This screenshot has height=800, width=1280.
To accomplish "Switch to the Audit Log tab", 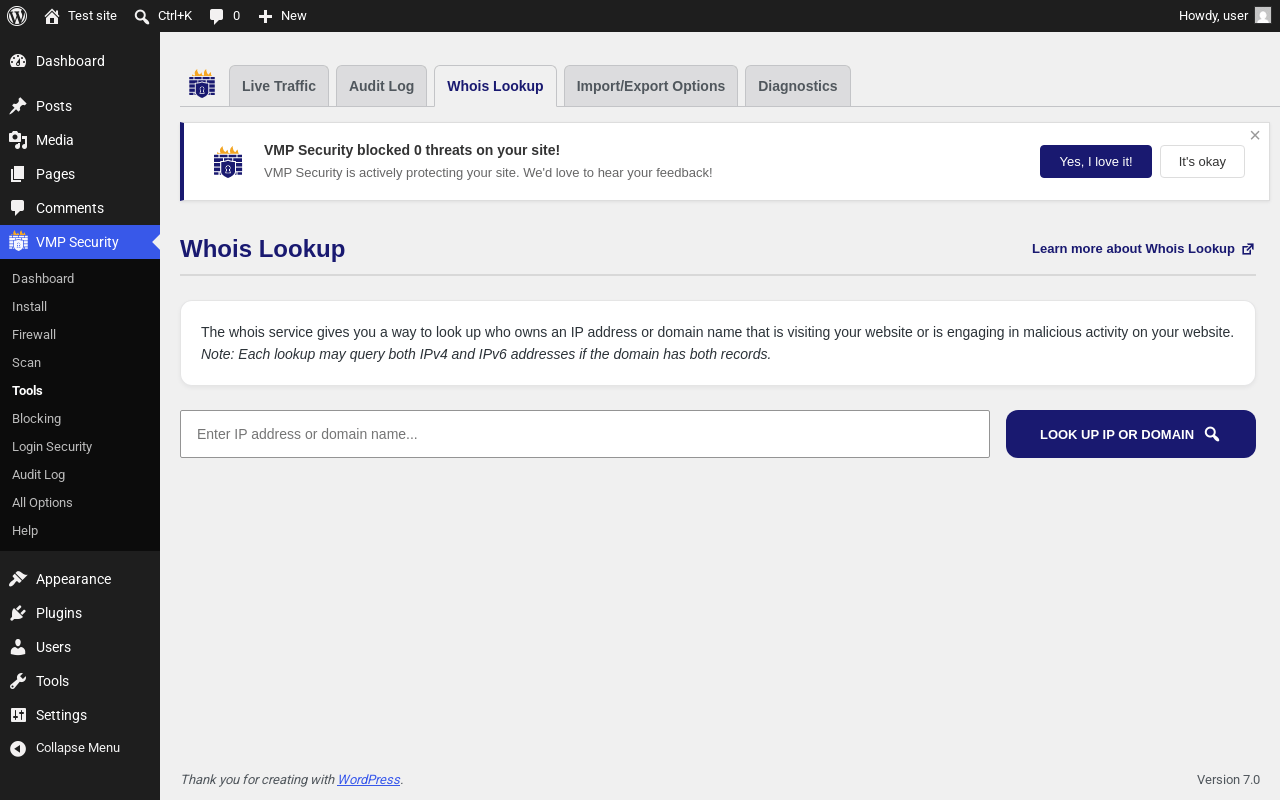I will tap(381, 86).
